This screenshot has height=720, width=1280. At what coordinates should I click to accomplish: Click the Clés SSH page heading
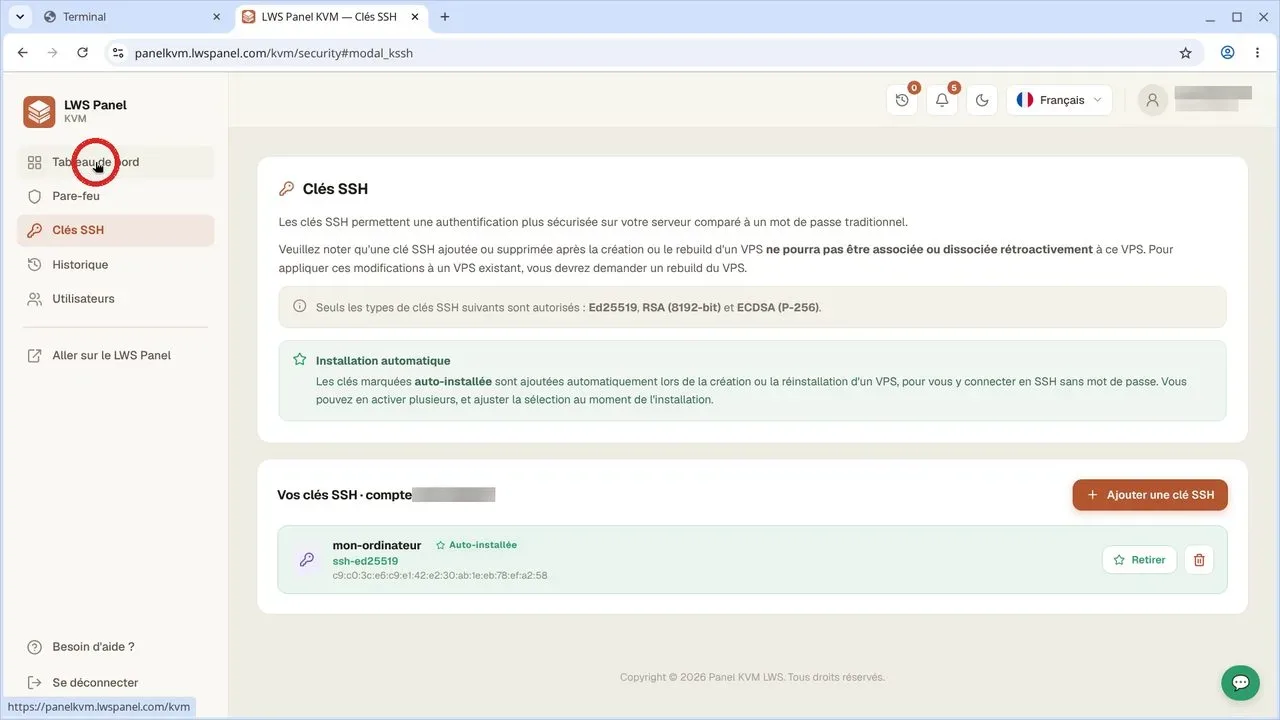click(x=336, y=189)
